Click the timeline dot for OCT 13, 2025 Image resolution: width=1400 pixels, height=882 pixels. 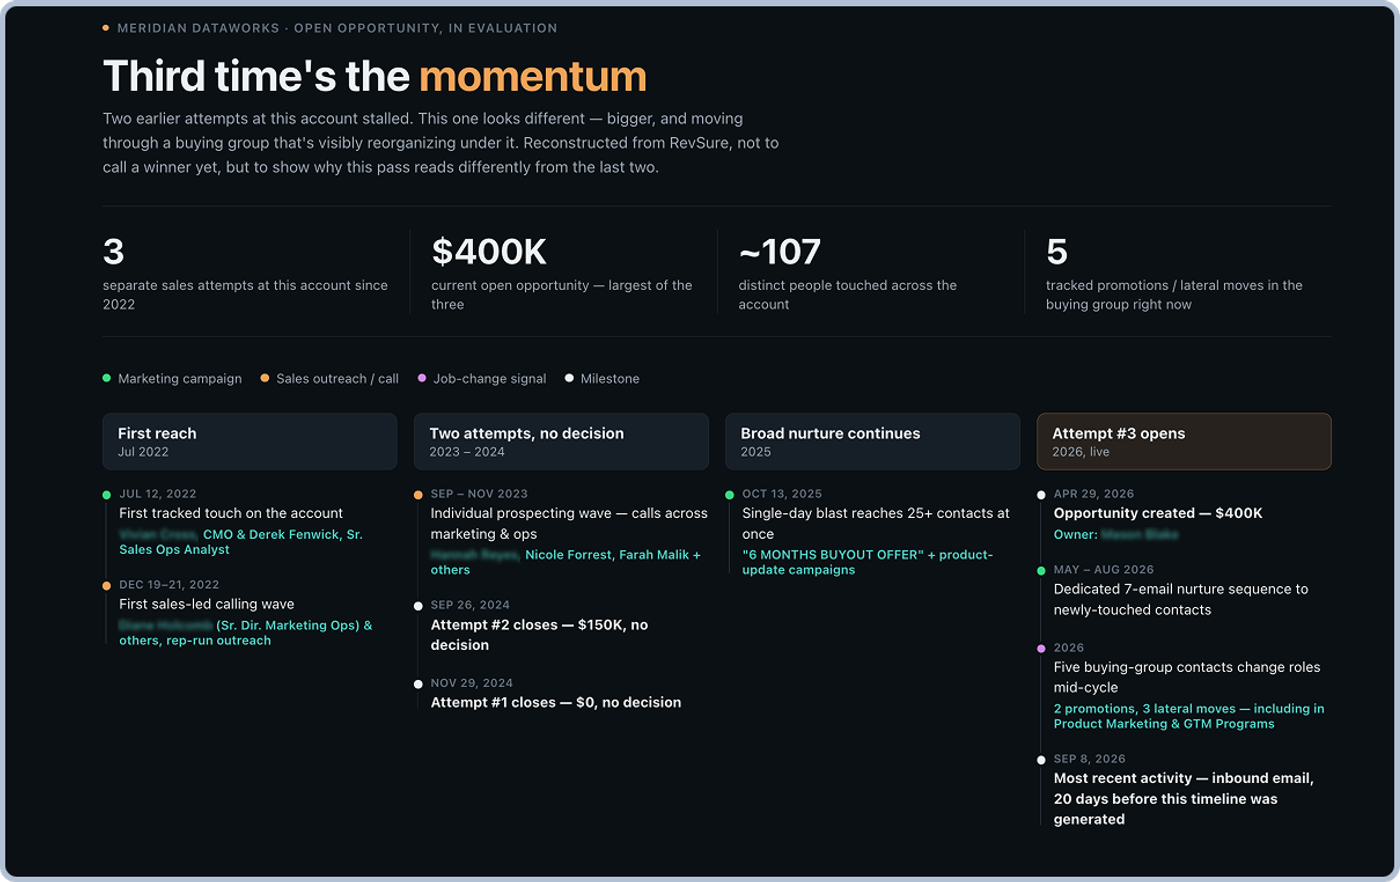pyautogui.click(x=730, y=495)
